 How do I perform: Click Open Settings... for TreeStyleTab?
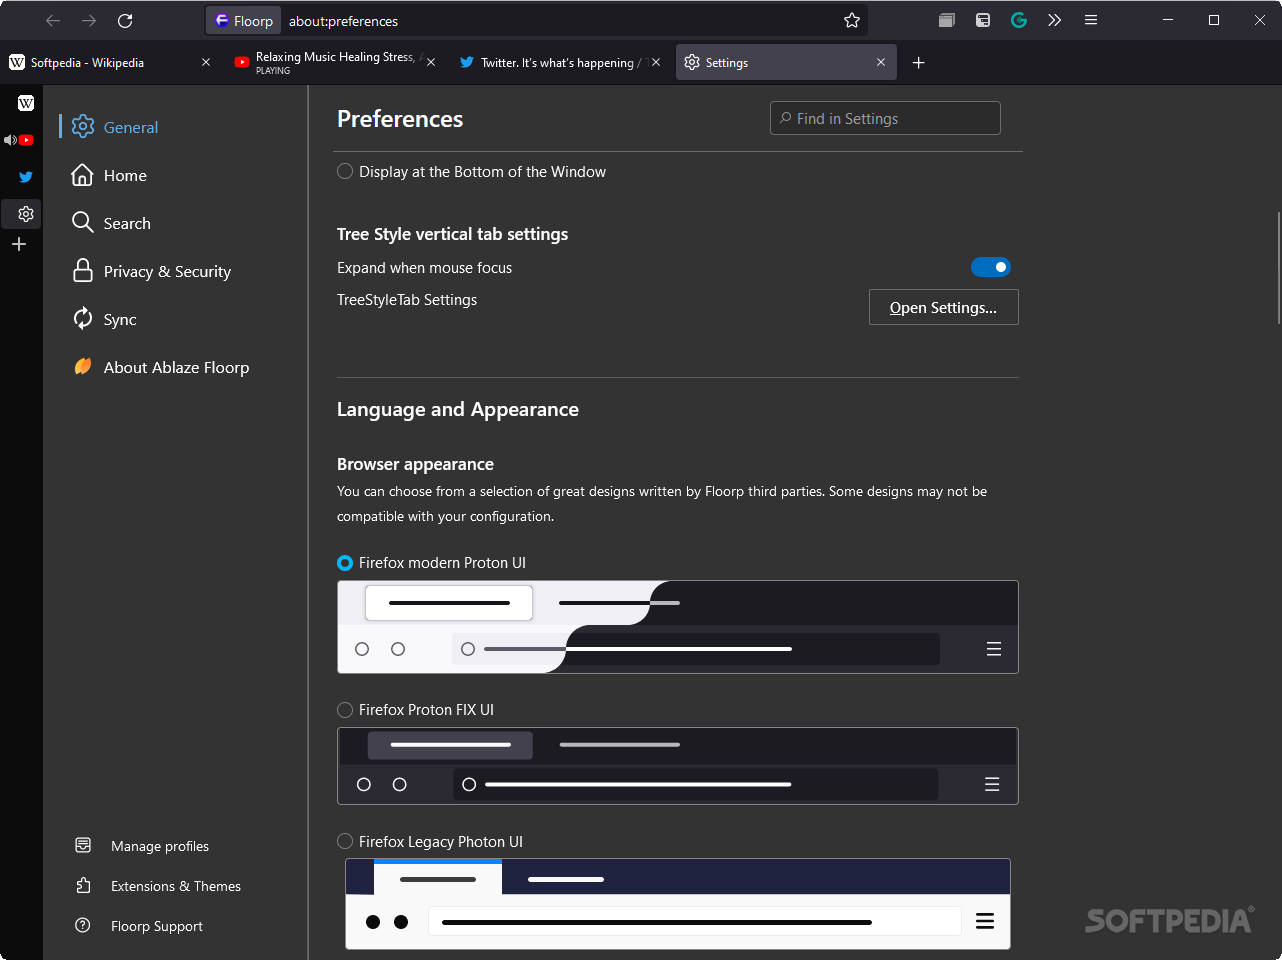[944, 307]
